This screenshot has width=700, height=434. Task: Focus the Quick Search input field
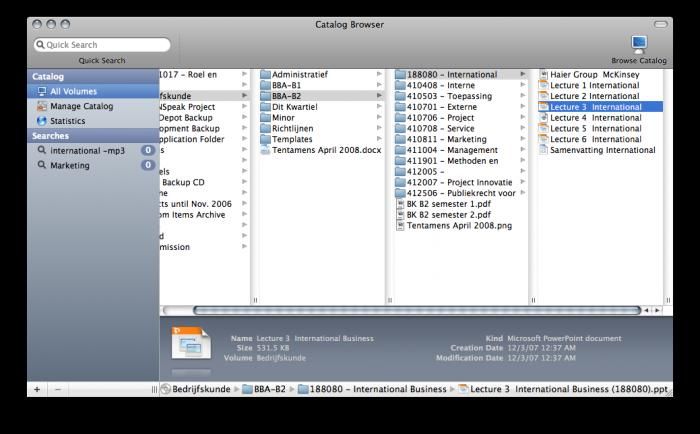[102, 45]
